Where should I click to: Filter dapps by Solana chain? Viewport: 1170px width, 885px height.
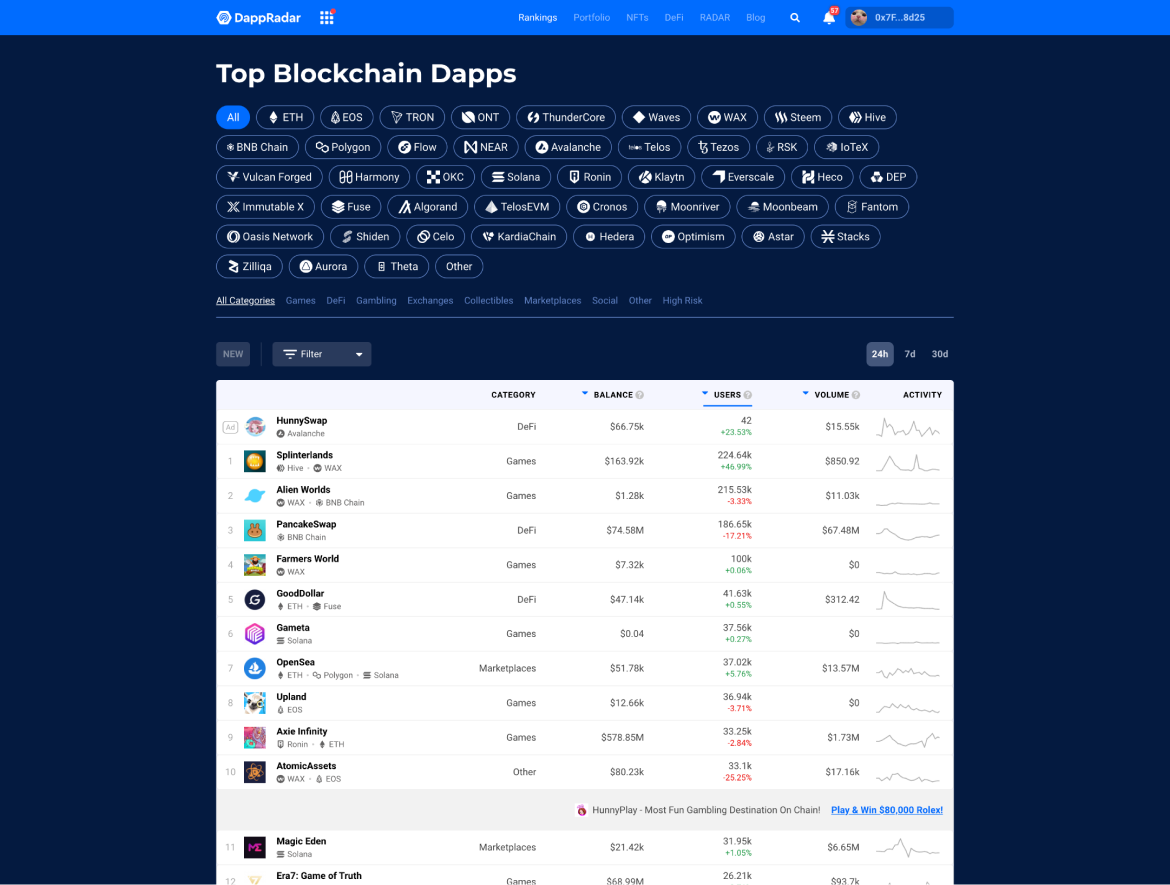(516, 177)
